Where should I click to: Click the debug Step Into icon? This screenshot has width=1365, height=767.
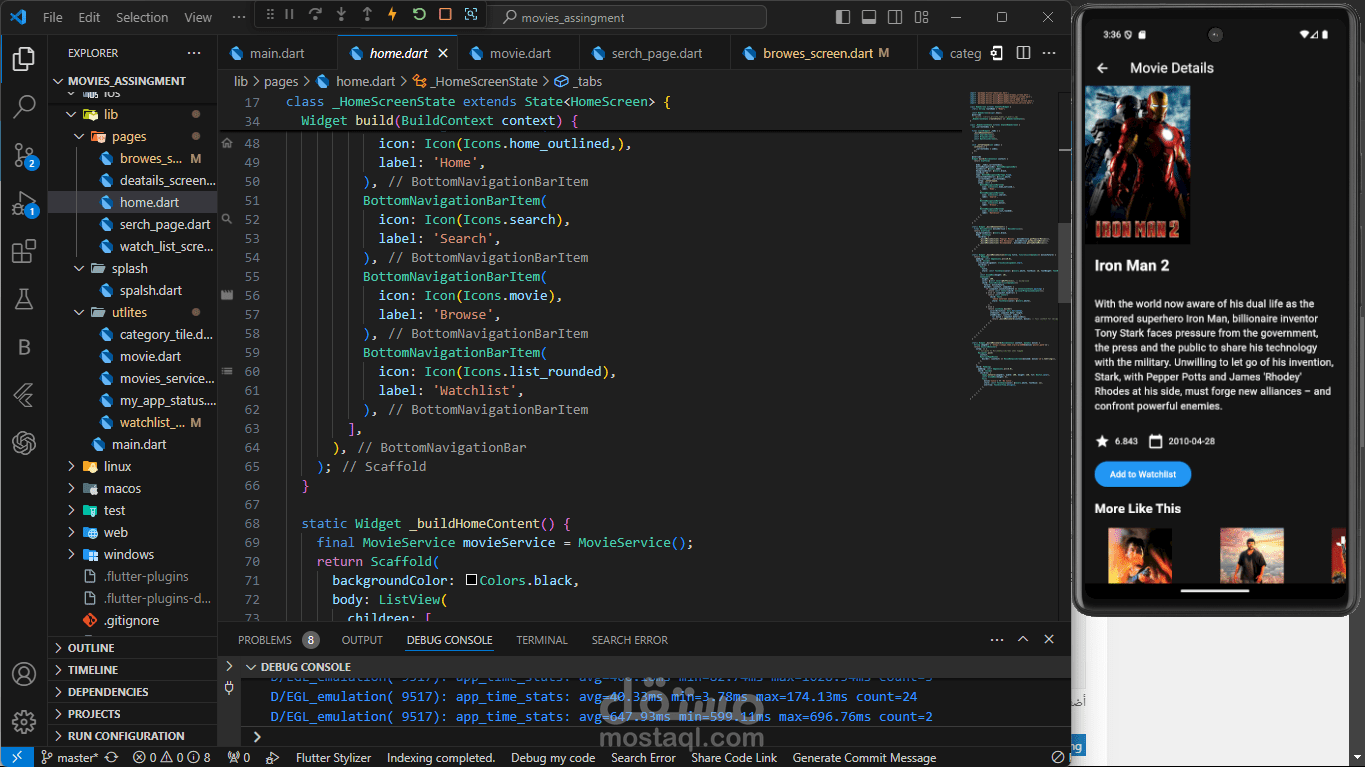coord(342,14)
